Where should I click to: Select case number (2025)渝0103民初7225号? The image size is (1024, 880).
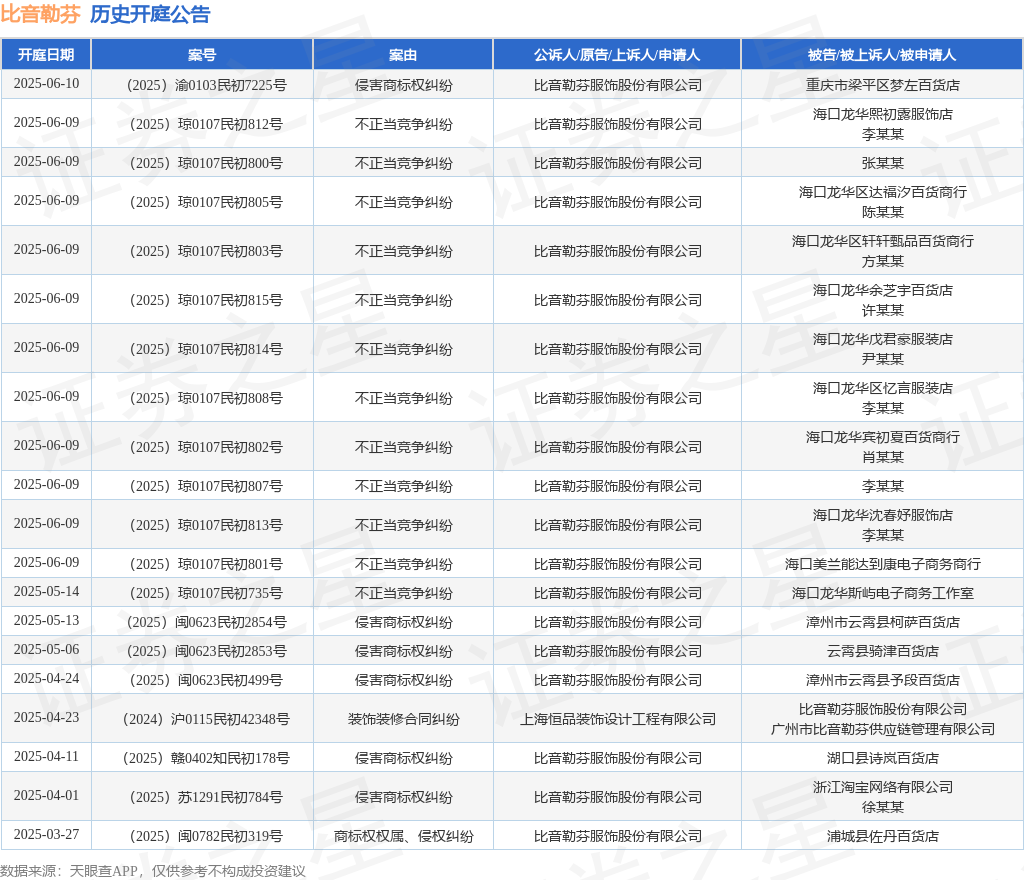tap(206, 85)
